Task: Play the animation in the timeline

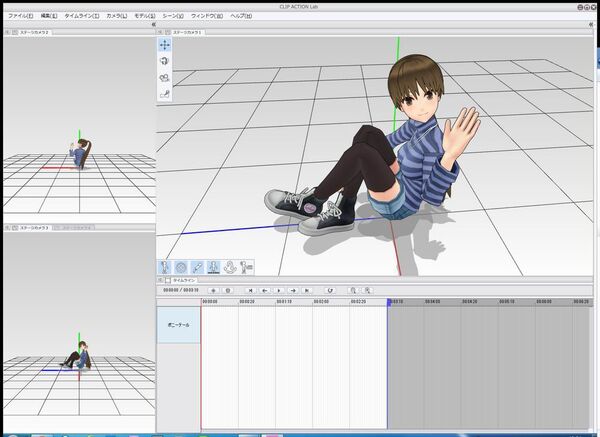Action: coord(279,290)
